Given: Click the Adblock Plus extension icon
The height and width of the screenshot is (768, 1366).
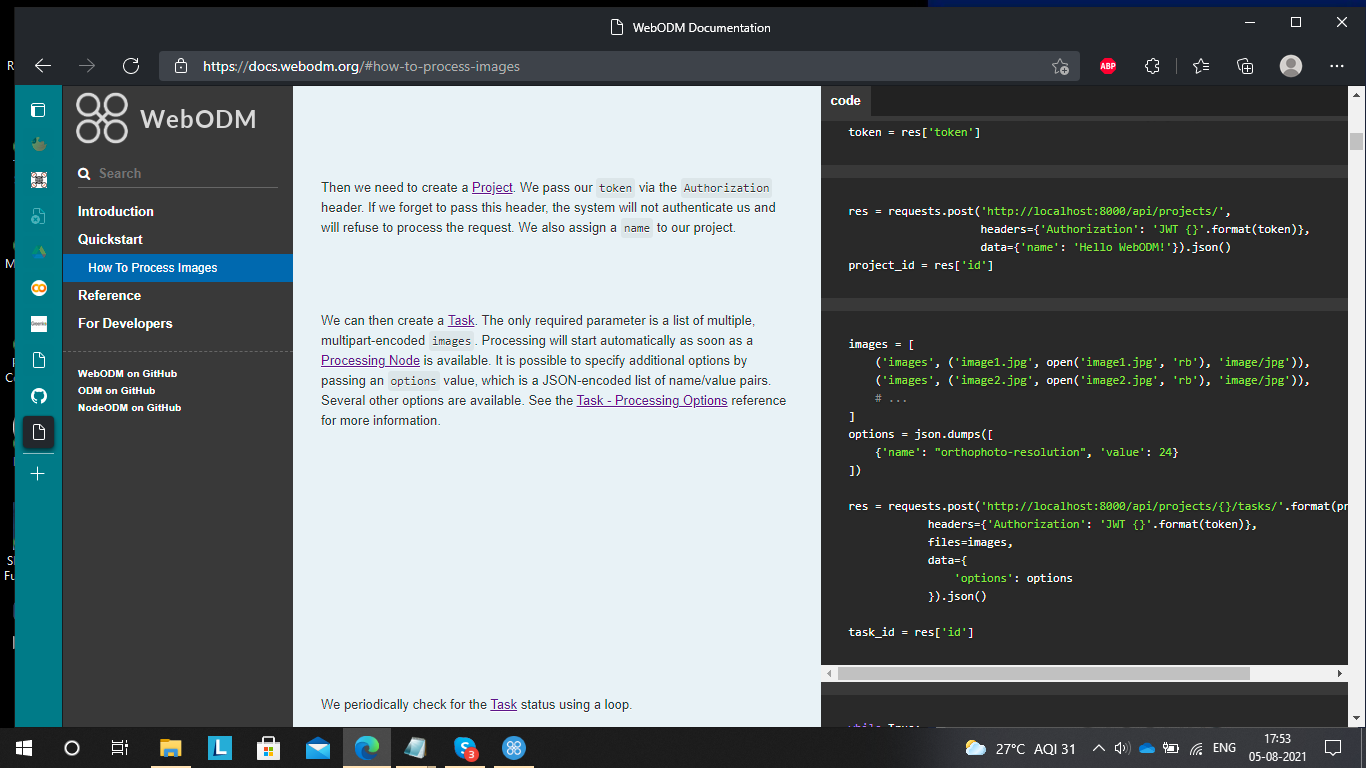Looking at the screenshot, I should pyautogui.click(x=1108, y=66).
